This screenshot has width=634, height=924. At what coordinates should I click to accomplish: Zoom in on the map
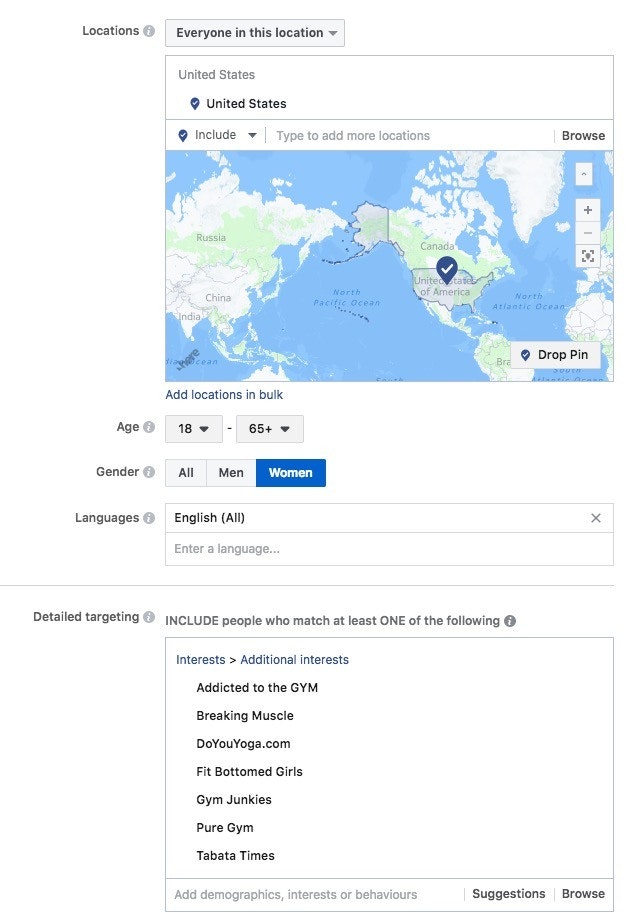tap(587, 210)
